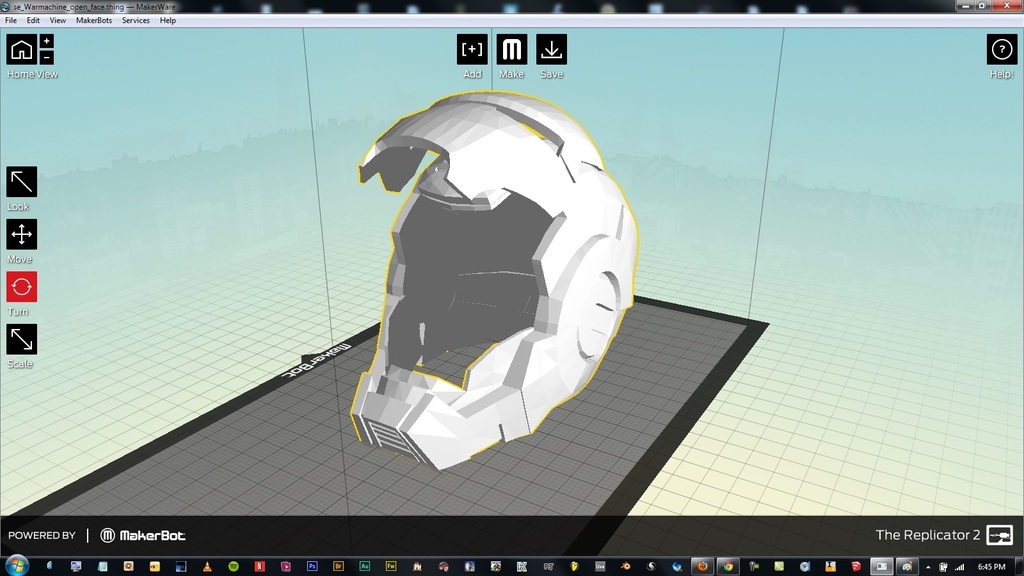Screen dimensions: 1024x576
Task: Open the Windows Start menu
Action: point(13,566)
